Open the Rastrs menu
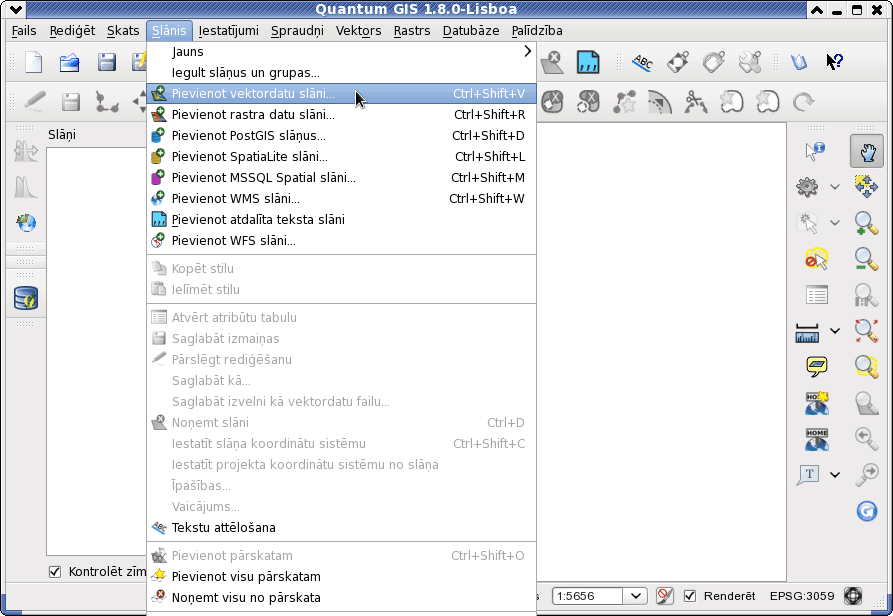Image resolution: width=893 pixels, height=616 pixels. tap(412, 31)
